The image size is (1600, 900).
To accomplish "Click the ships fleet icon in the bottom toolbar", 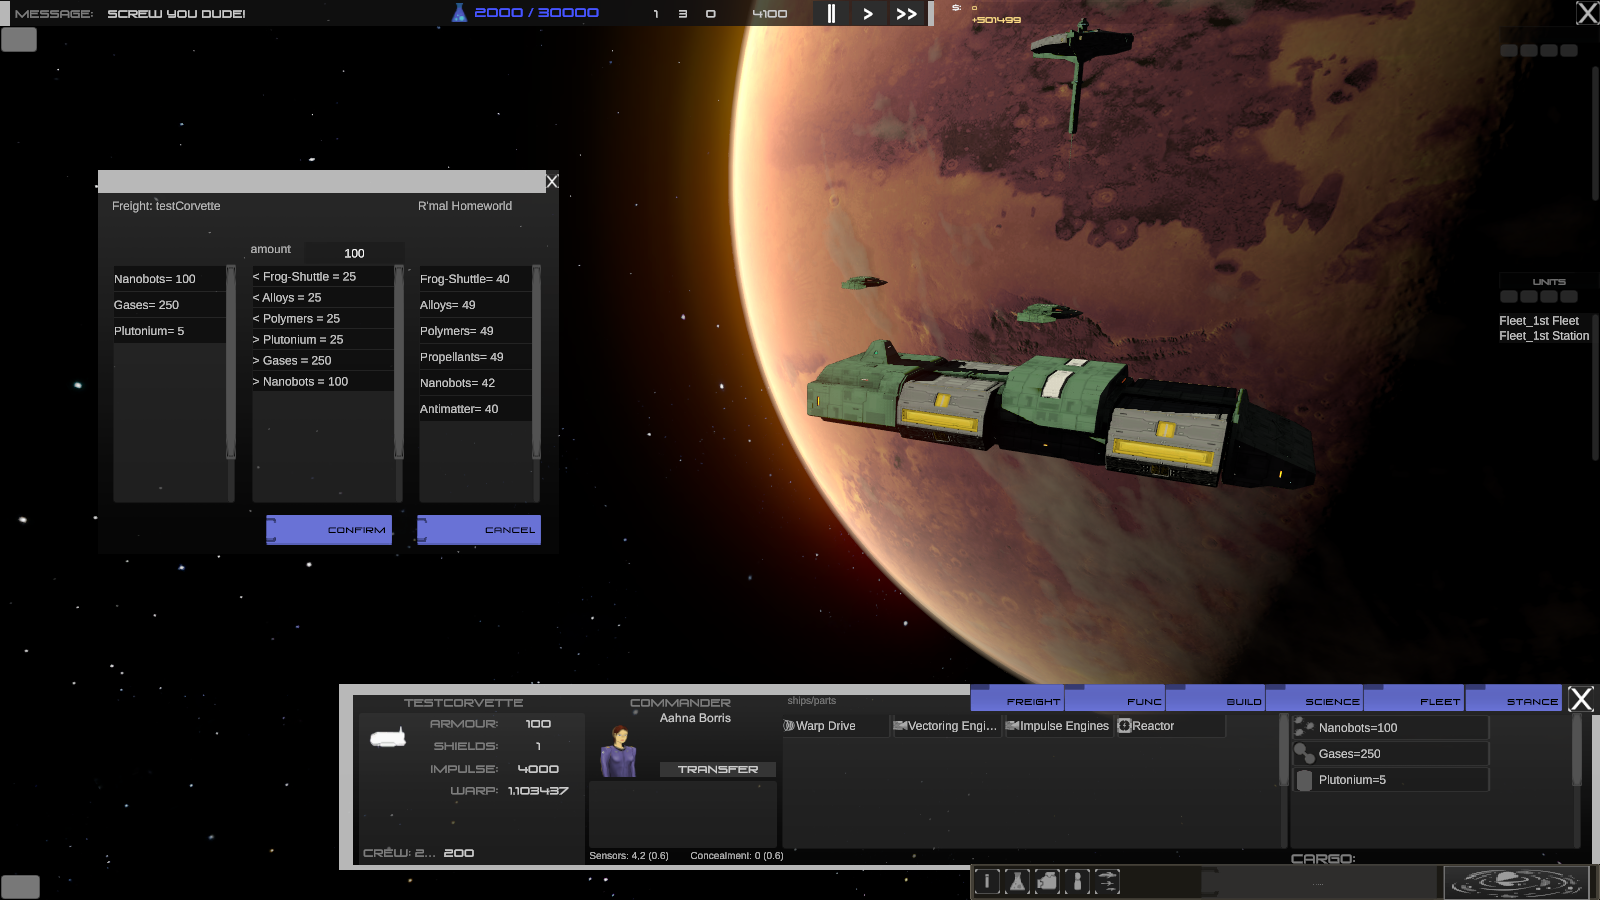I will [1107, 881].
